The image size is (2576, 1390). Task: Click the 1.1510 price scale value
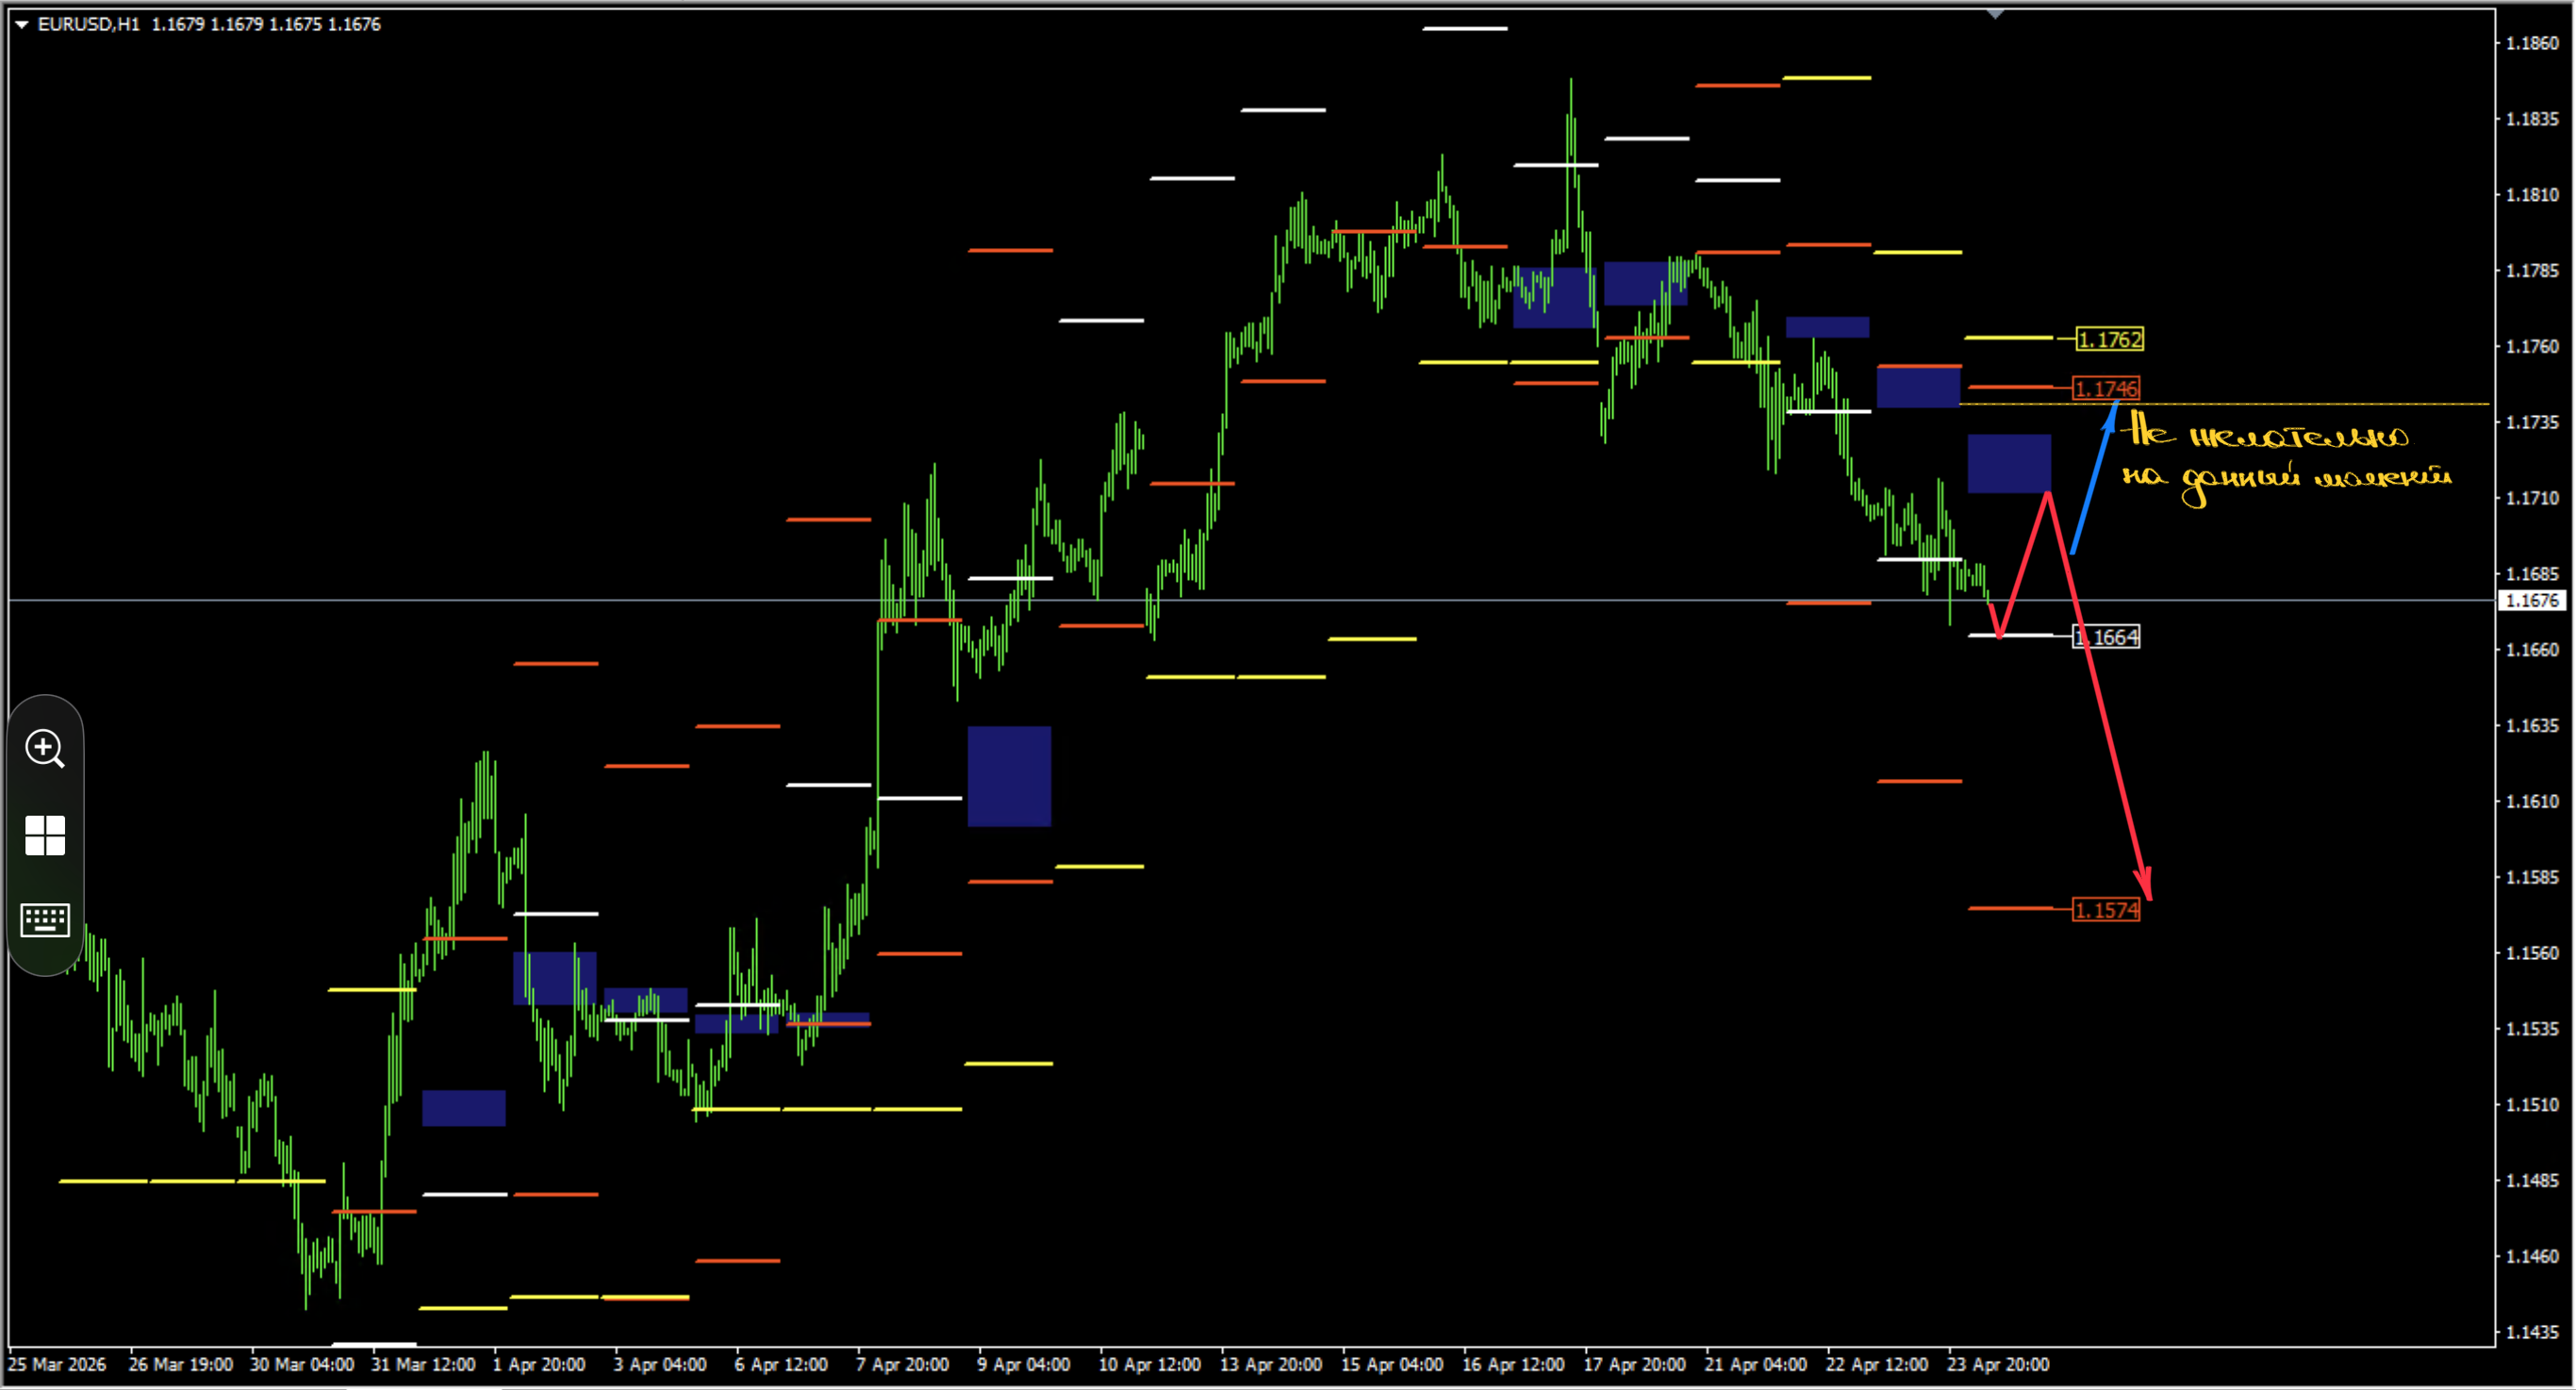2532,1104
